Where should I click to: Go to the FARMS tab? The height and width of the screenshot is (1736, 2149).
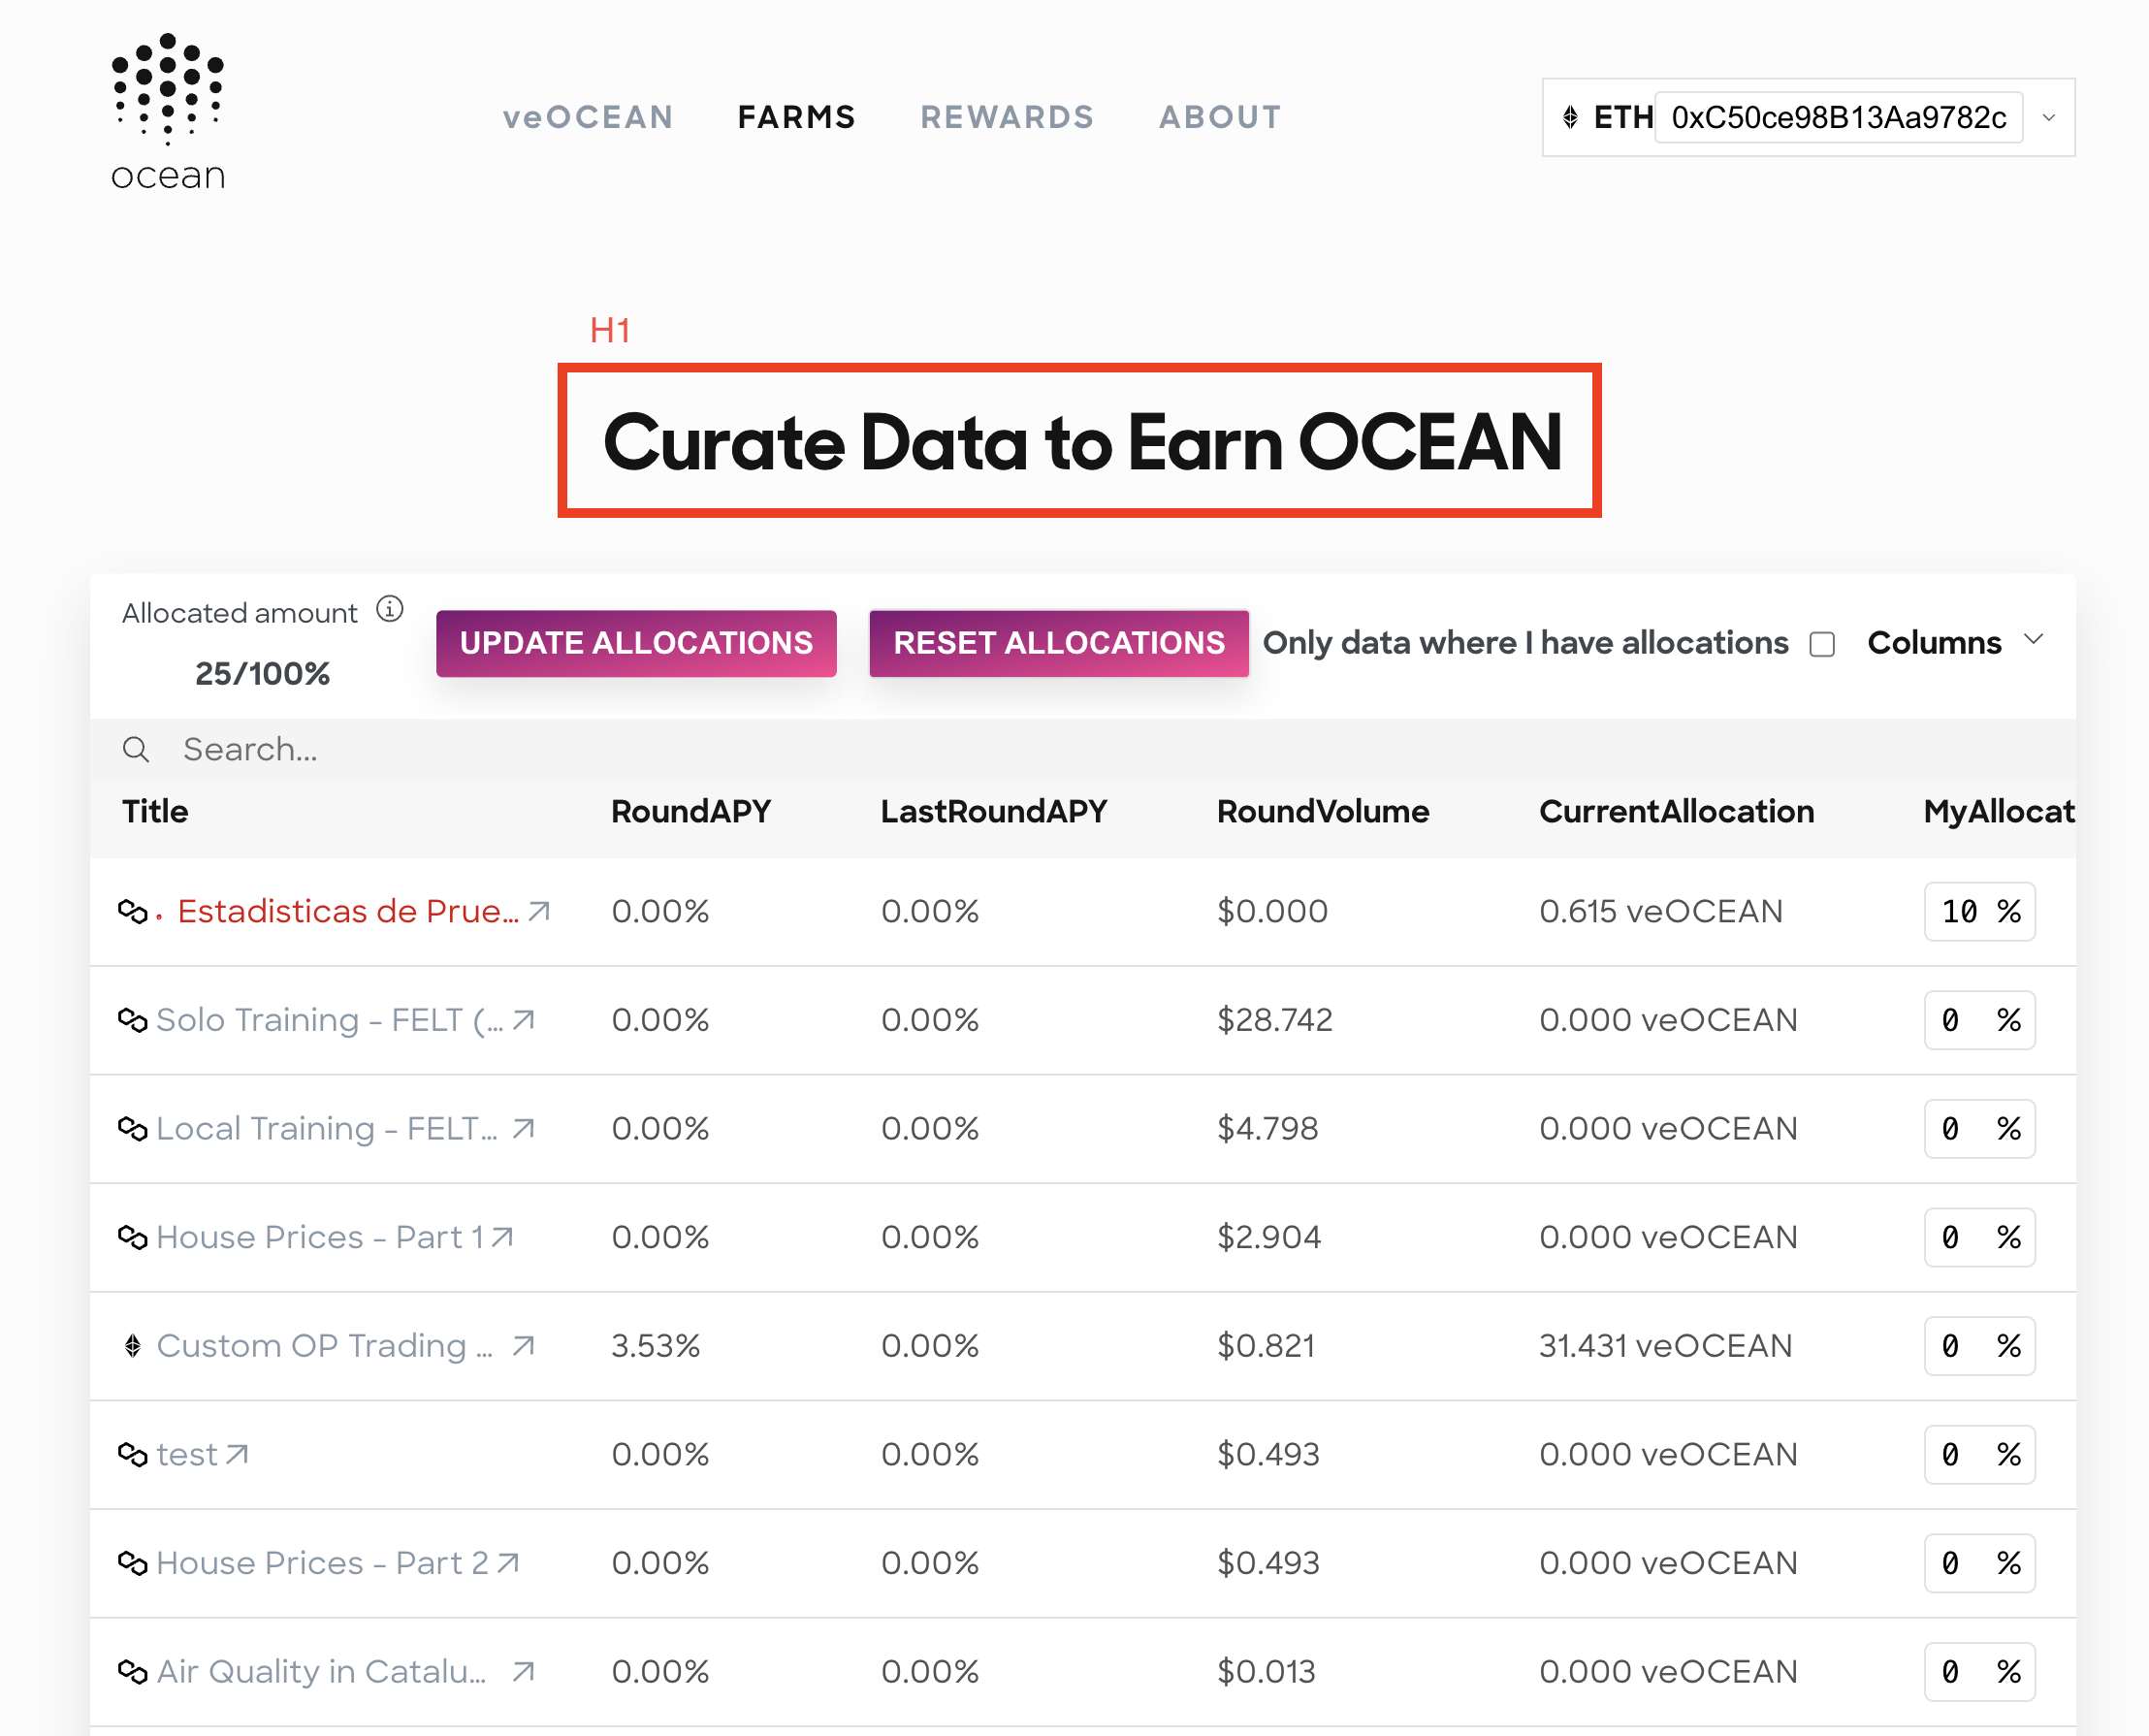coord(797,117)
